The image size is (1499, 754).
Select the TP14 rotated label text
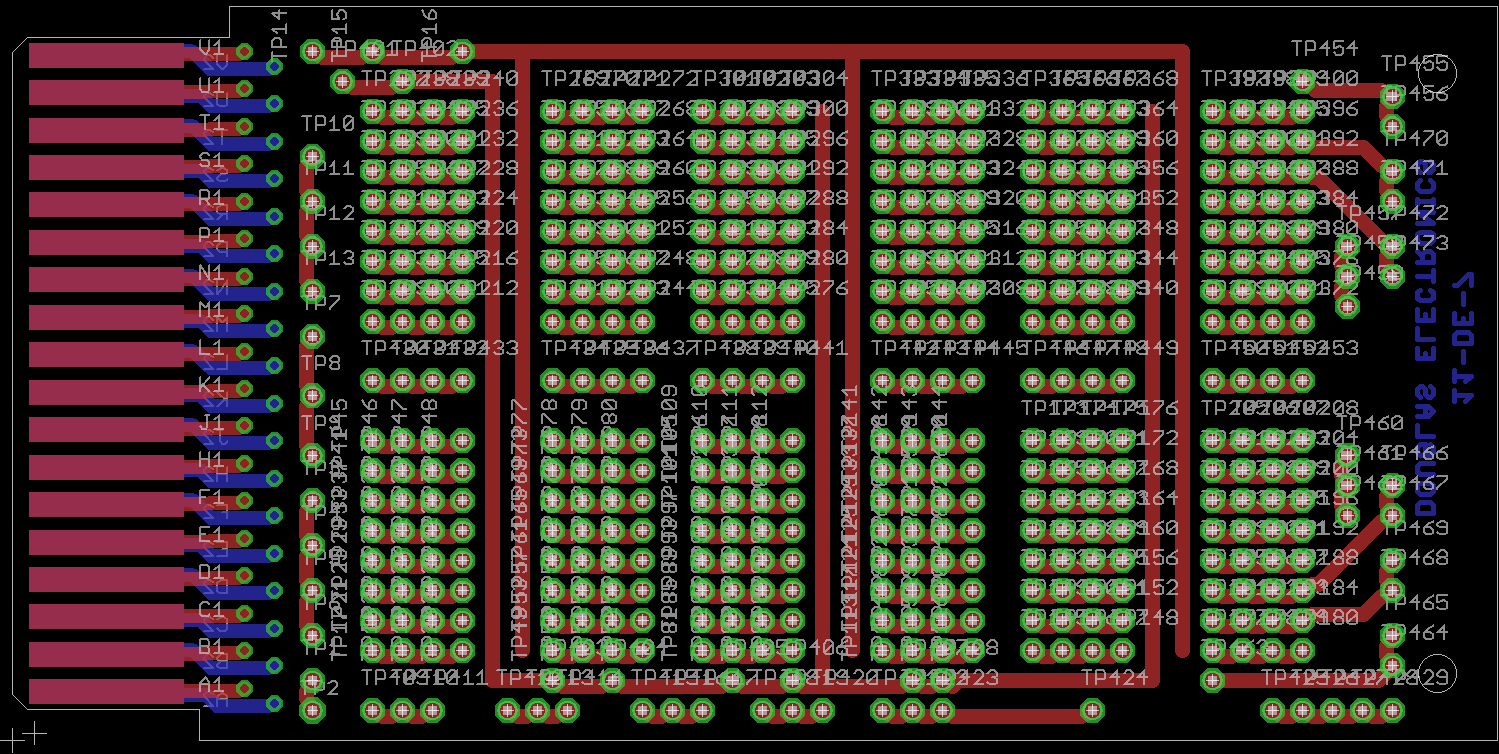click(280, 33)
